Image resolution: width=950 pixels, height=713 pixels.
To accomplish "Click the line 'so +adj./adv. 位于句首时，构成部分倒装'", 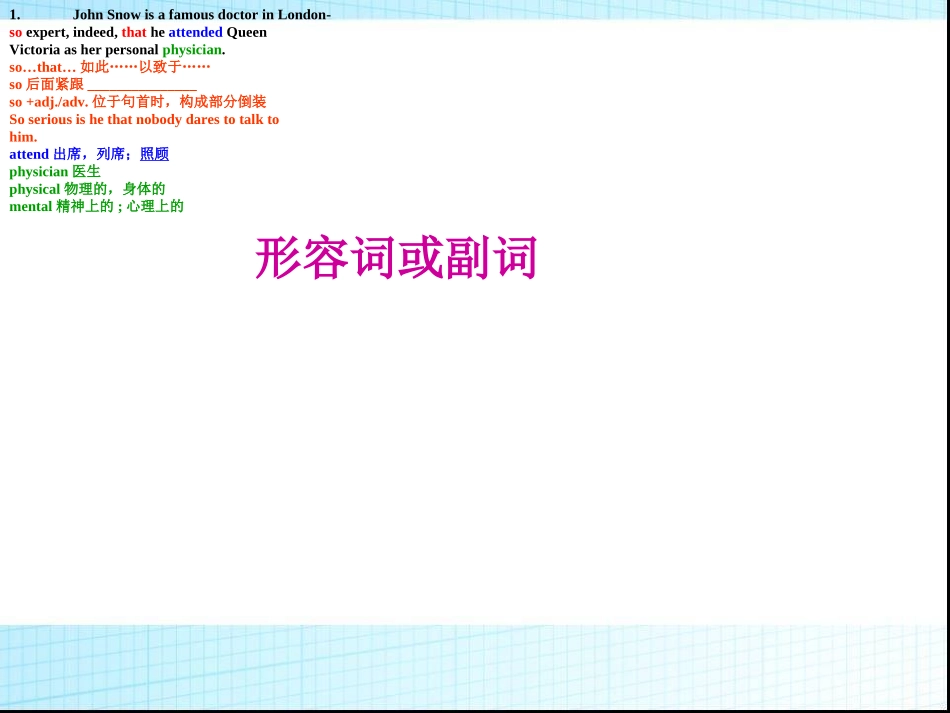I will (138, 102).
